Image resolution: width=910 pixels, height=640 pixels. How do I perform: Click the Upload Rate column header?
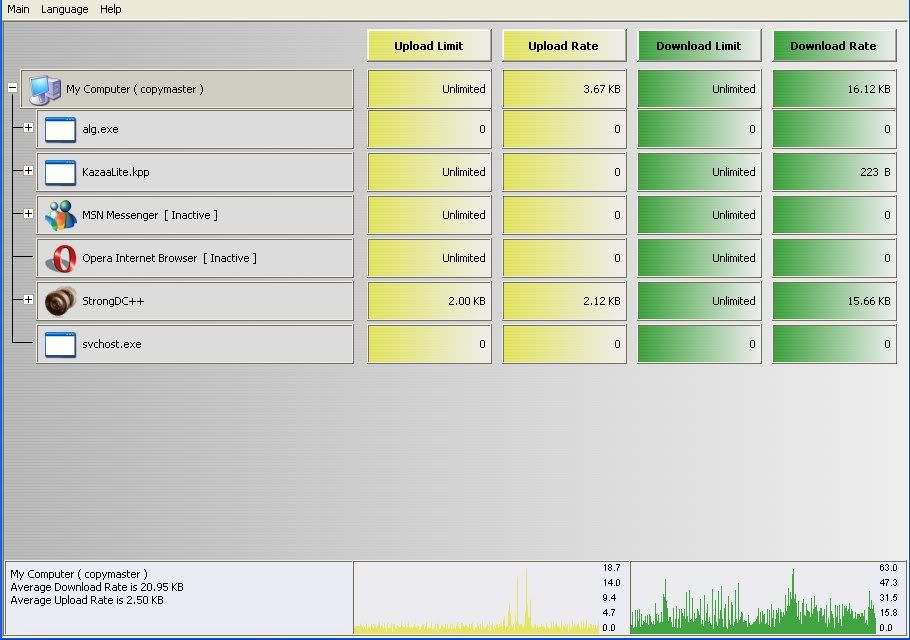point(564,46)
